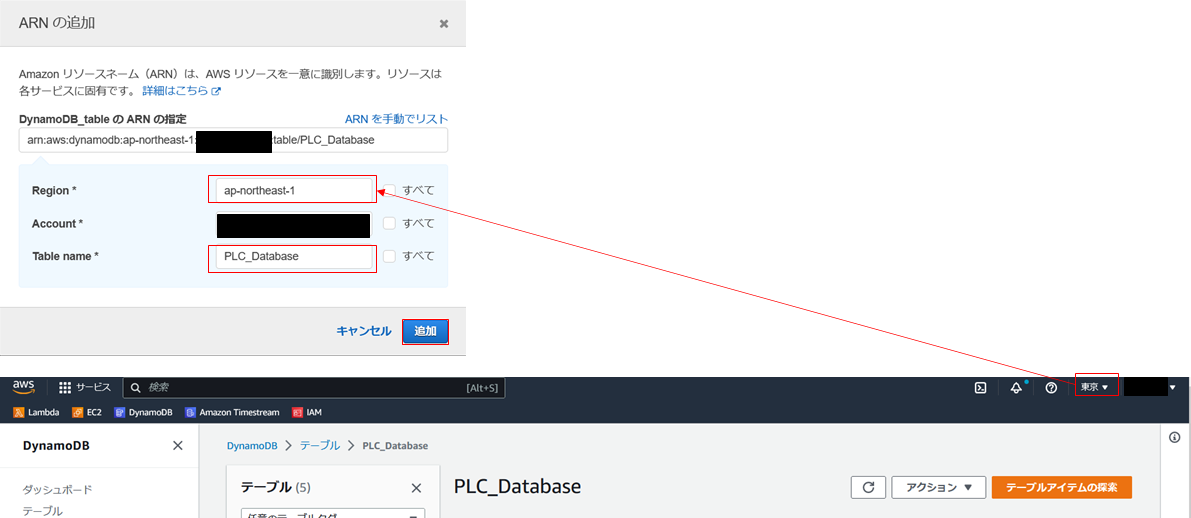Viewport: 1191px width, 518px height.
Task: Check すべて checkbox for Region
Action: tap(390, 190)
